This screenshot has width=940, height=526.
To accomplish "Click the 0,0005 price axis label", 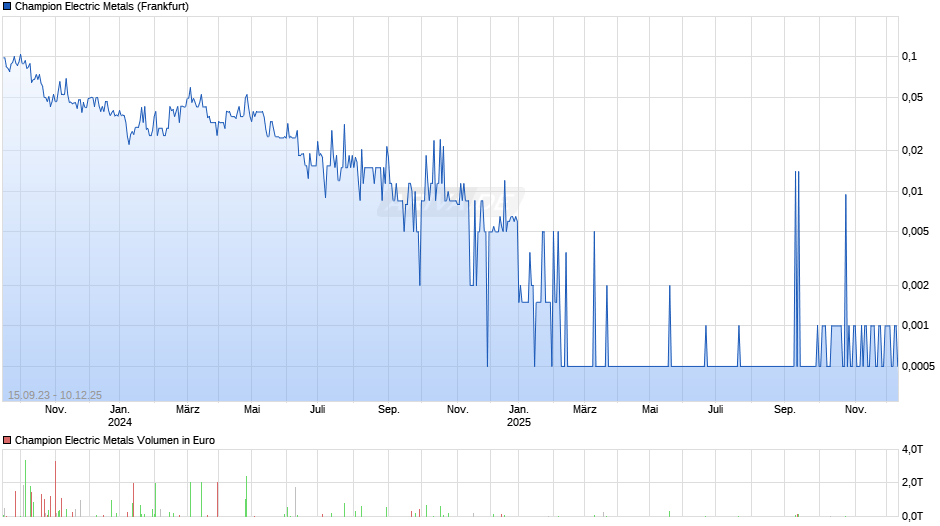I will pos(918,366).
